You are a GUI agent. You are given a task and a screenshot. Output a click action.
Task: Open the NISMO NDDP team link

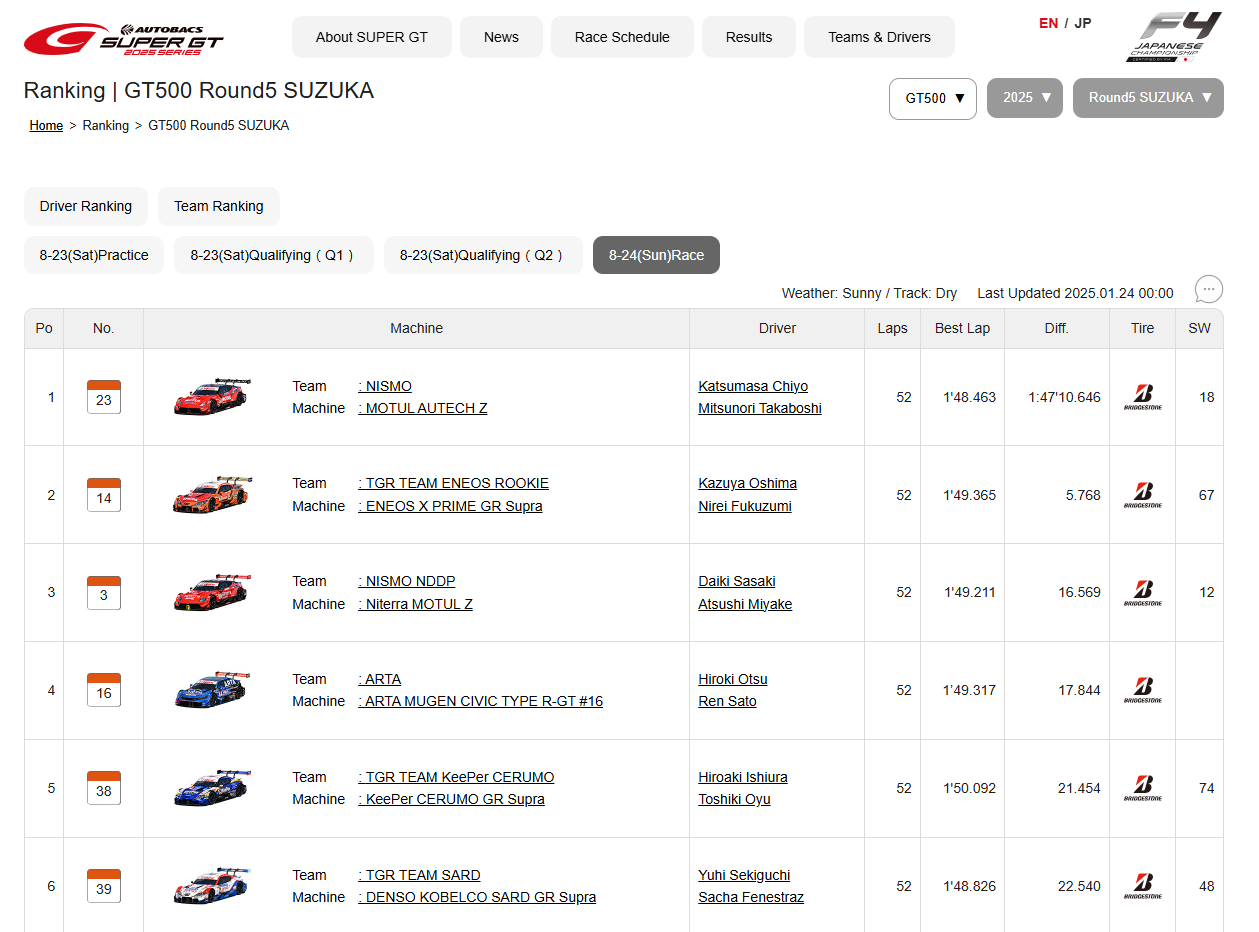click(x=406, y=581)
